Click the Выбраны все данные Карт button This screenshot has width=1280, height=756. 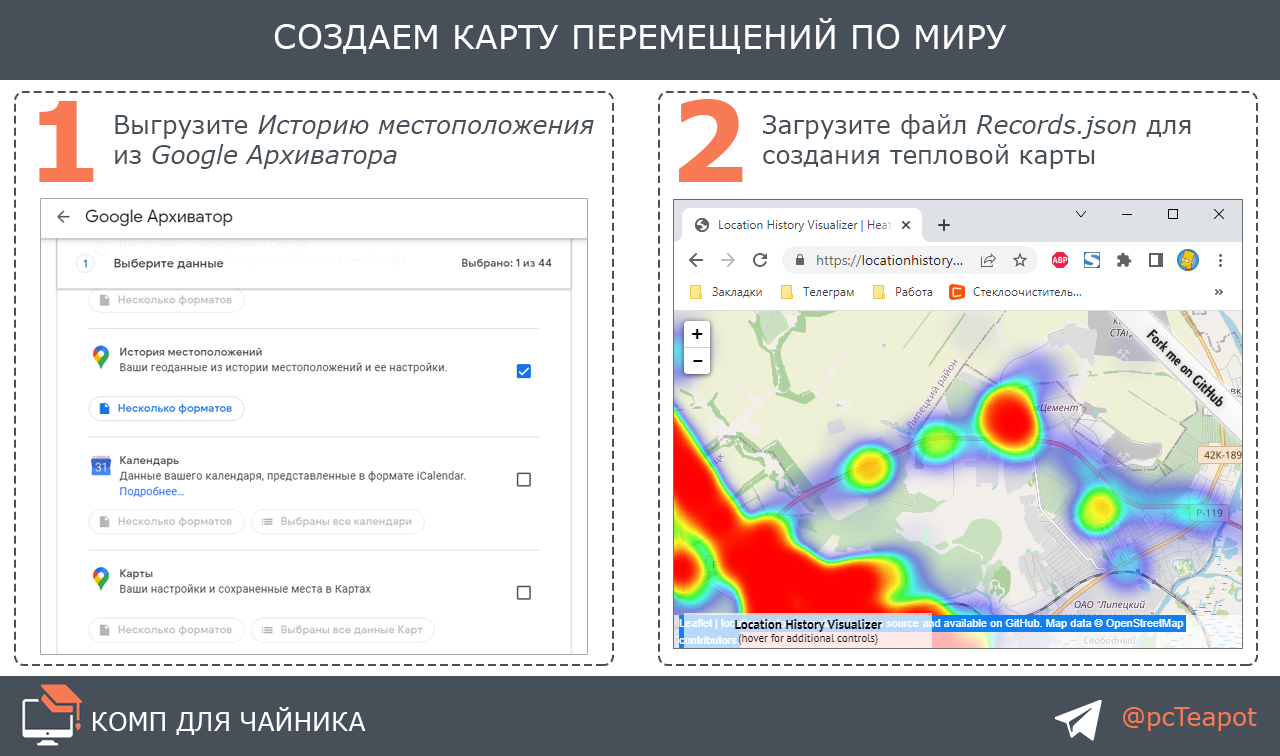point(343,630)
